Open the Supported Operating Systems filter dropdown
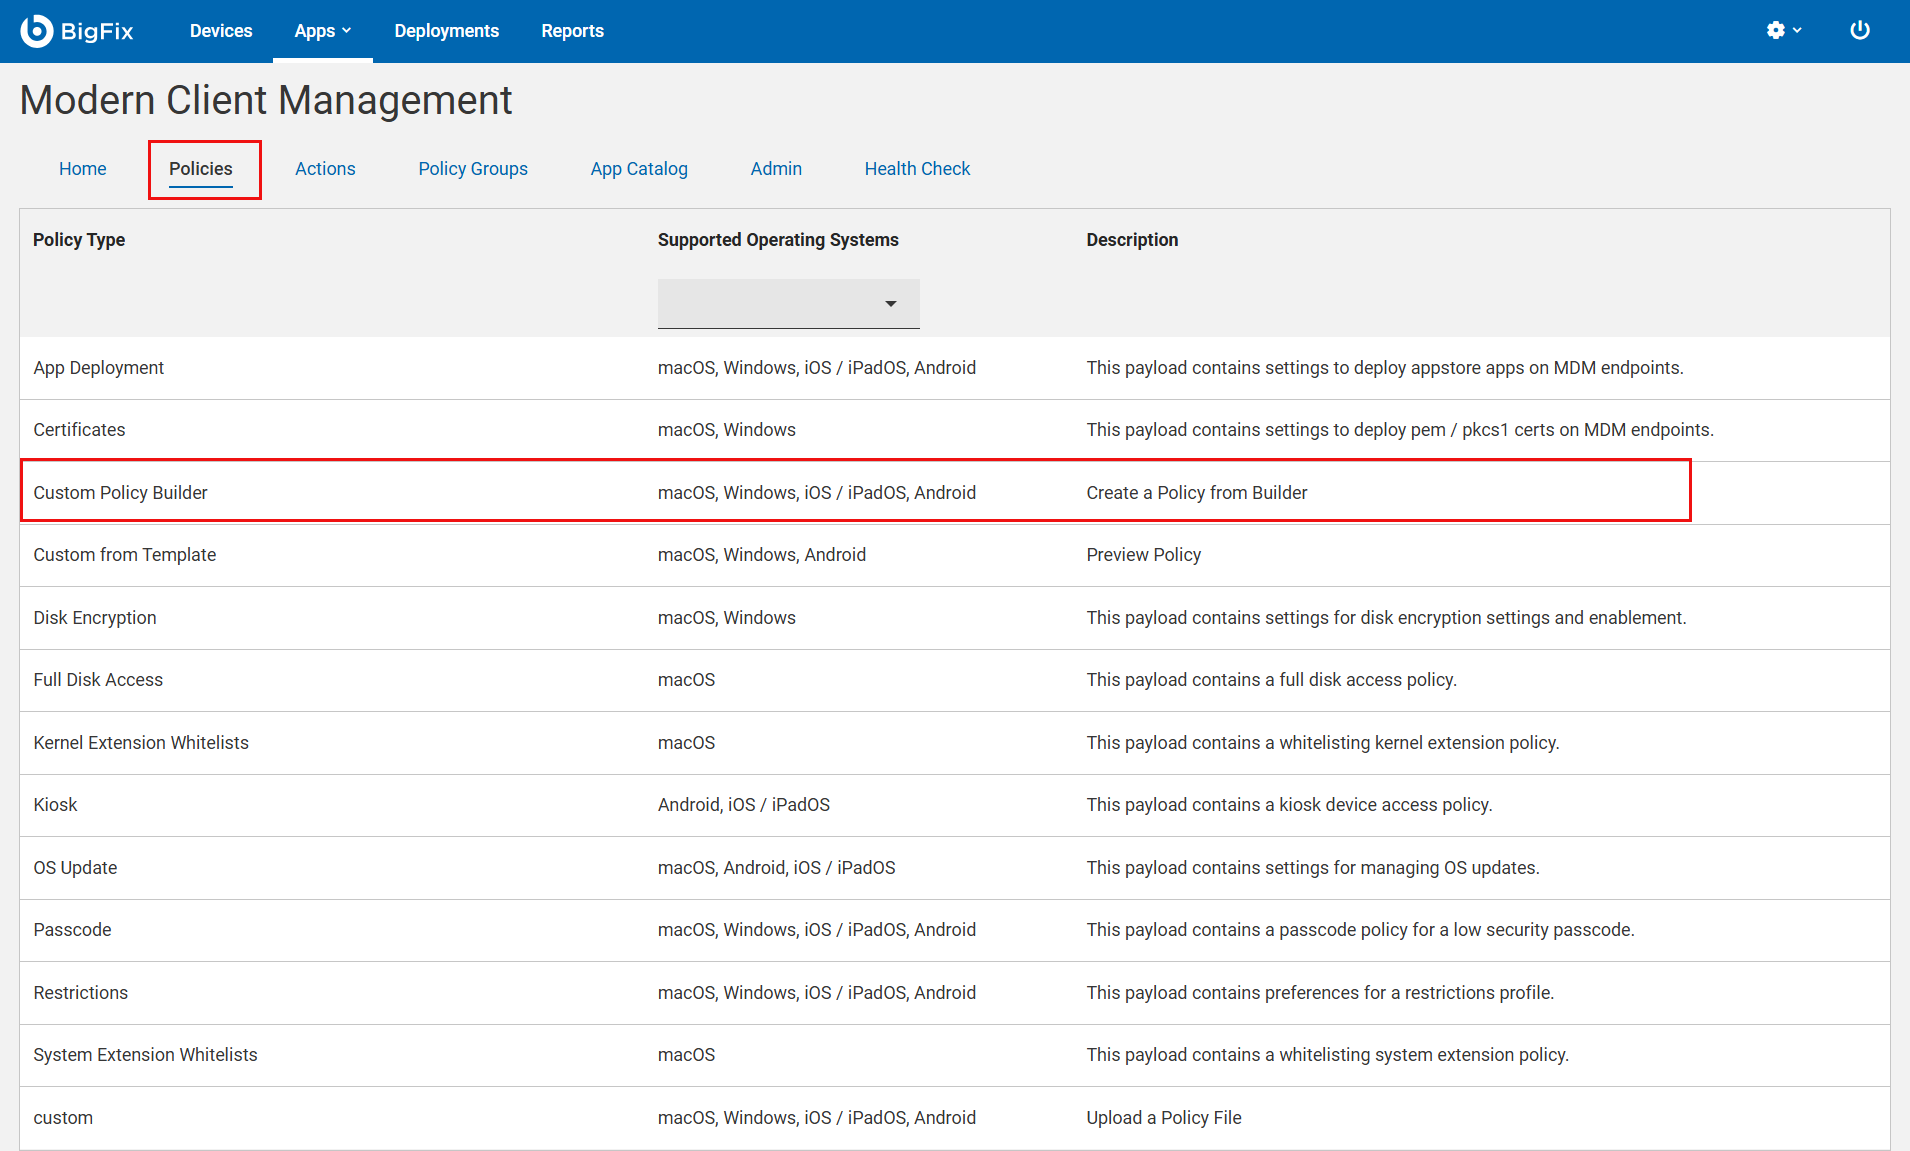1910x1151 pixels. point(788,304)
